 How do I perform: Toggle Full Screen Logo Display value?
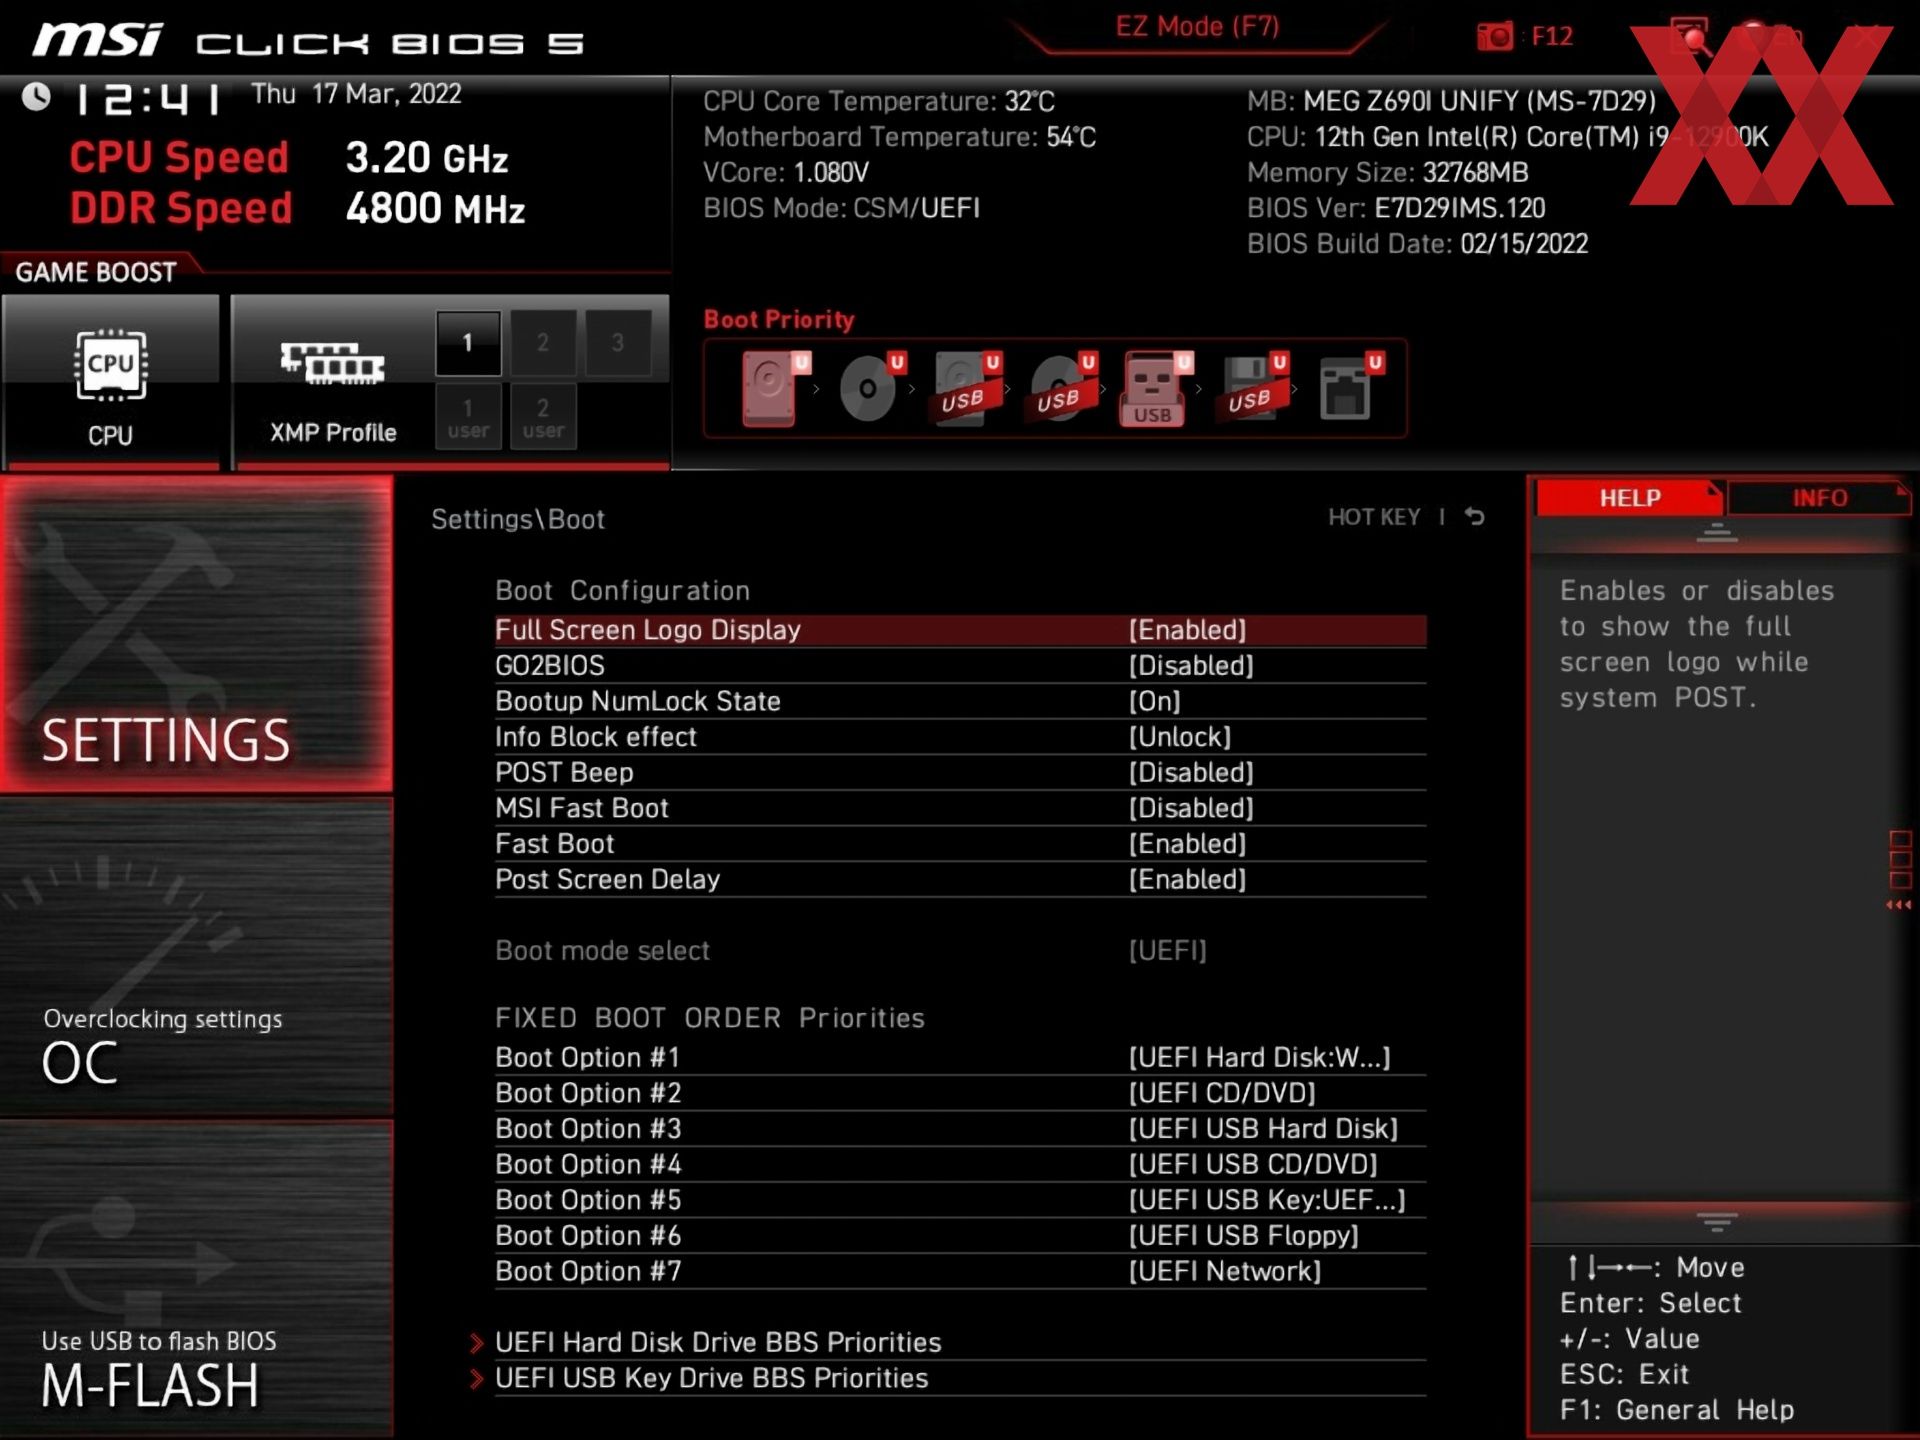point(1188,630)
